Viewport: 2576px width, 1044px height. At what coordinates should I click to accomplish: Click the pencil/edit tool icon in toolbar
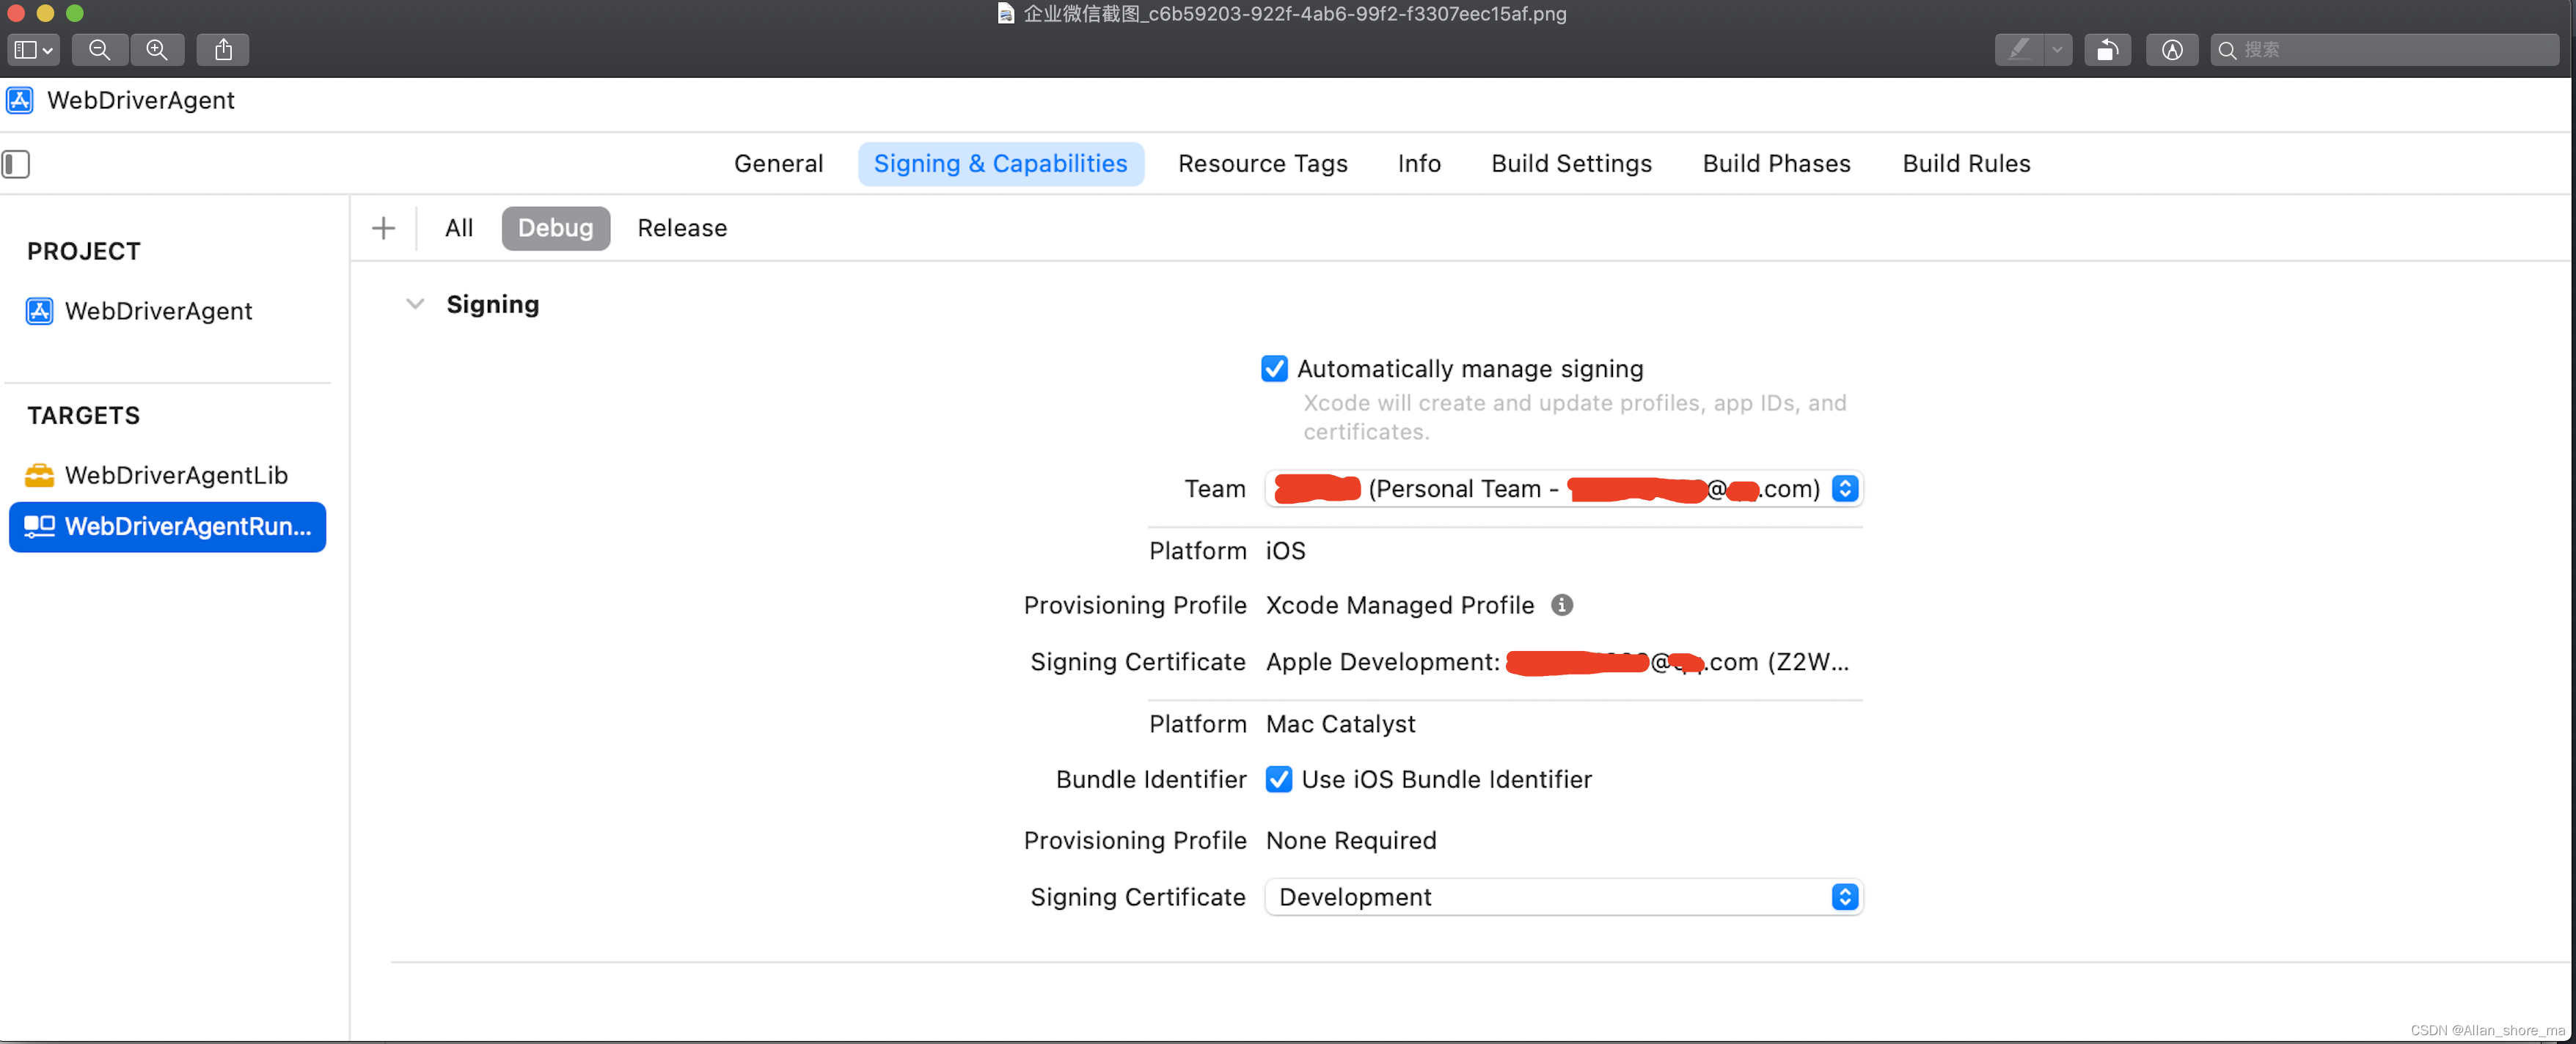coord(2017,48)
